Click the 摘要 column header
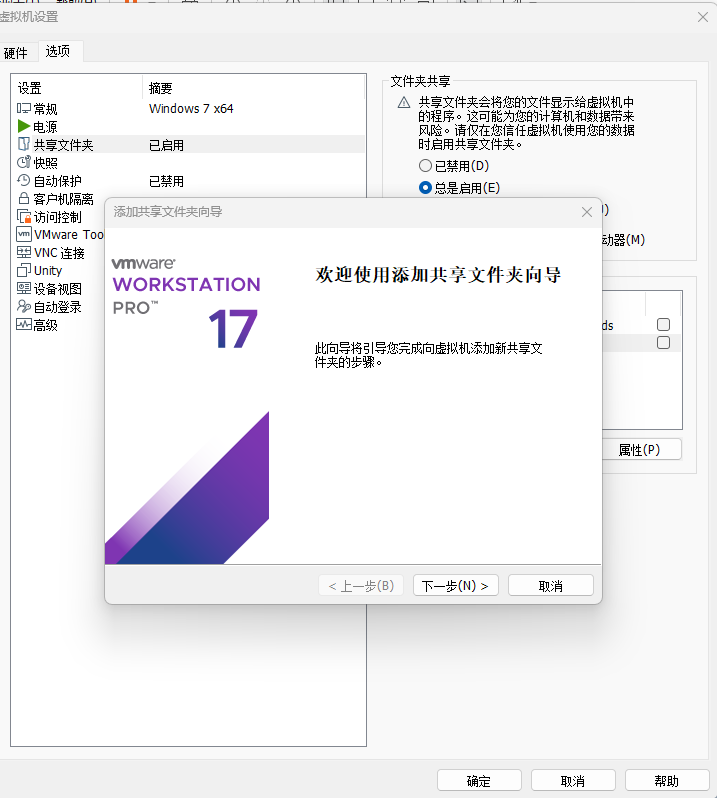Screen dimensions: 717x798 pyautogui.click(x=253, y=88)
